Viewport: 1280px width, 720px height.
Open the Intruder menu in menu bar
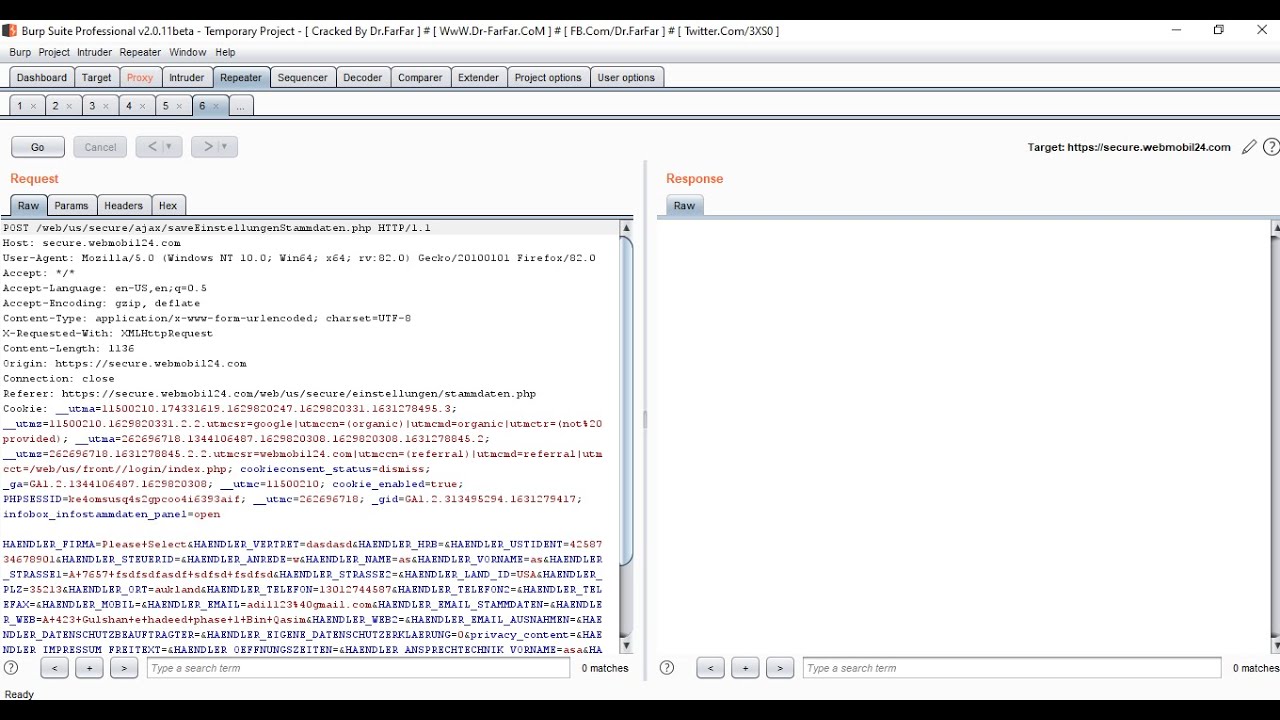95,53
